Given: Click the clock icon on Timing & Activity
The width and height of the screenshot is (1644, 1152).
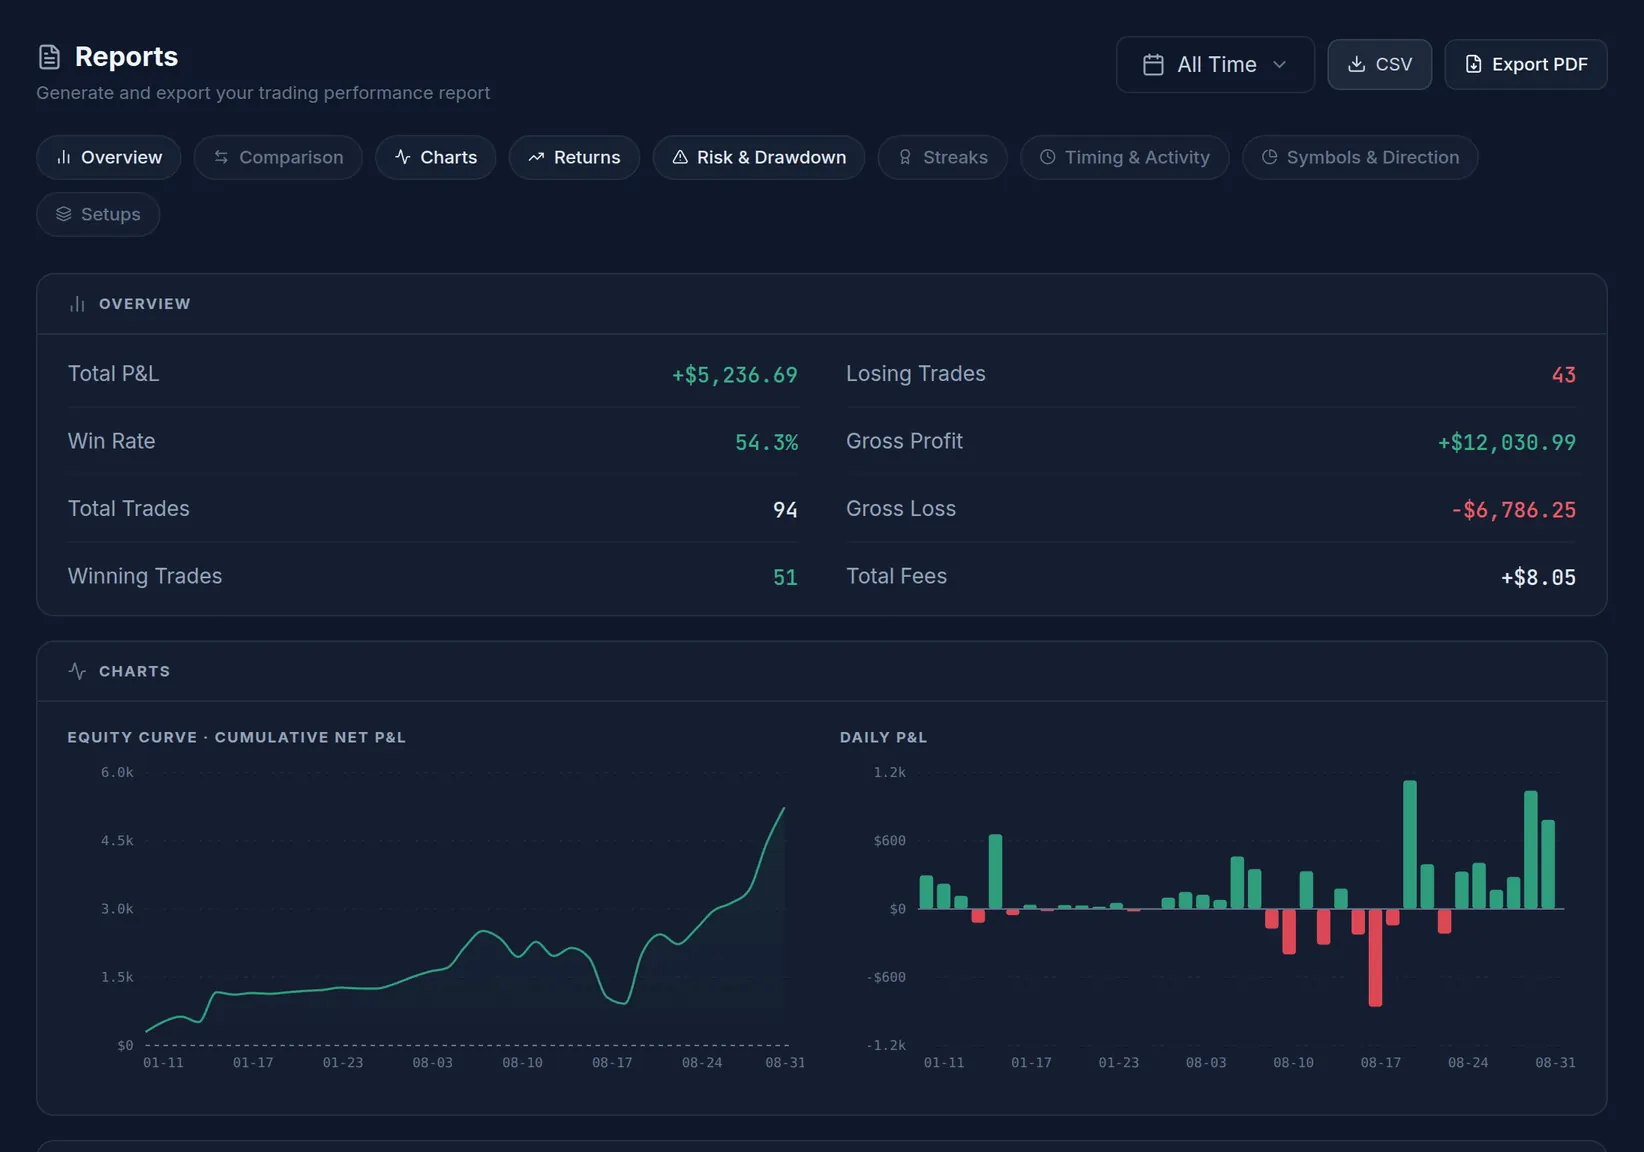Looking at the screenshot, I should click(x=1047, y=157).
